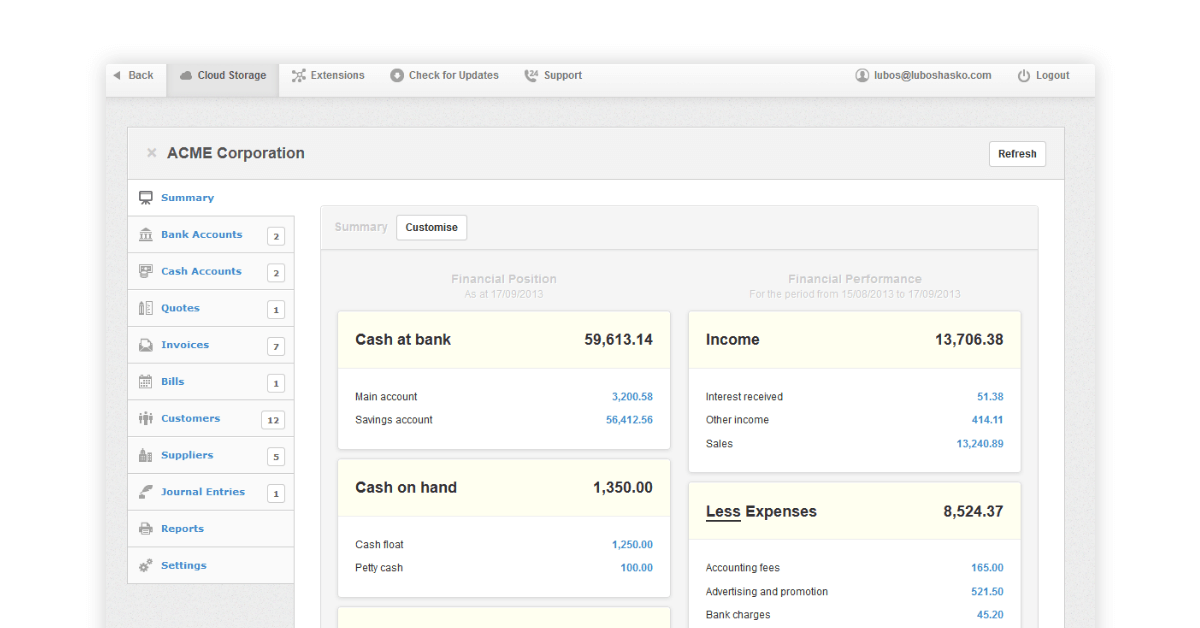Click the Suppliers buildings icon
This screenshot has height=628, width=1200.
[x=146, y=455]
